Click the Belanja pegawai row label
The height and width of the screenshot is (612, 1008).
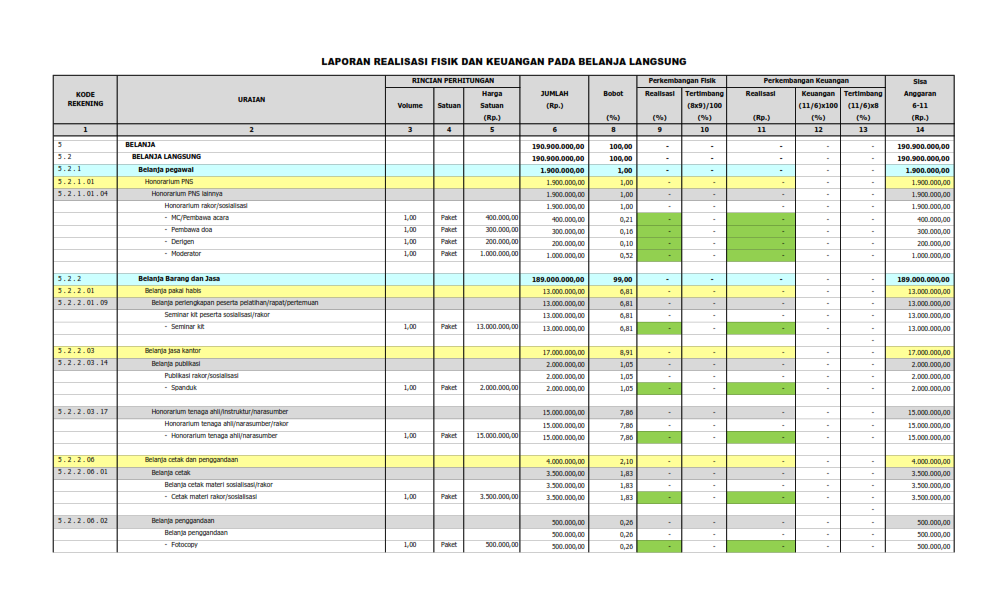[x=165, y=169]
